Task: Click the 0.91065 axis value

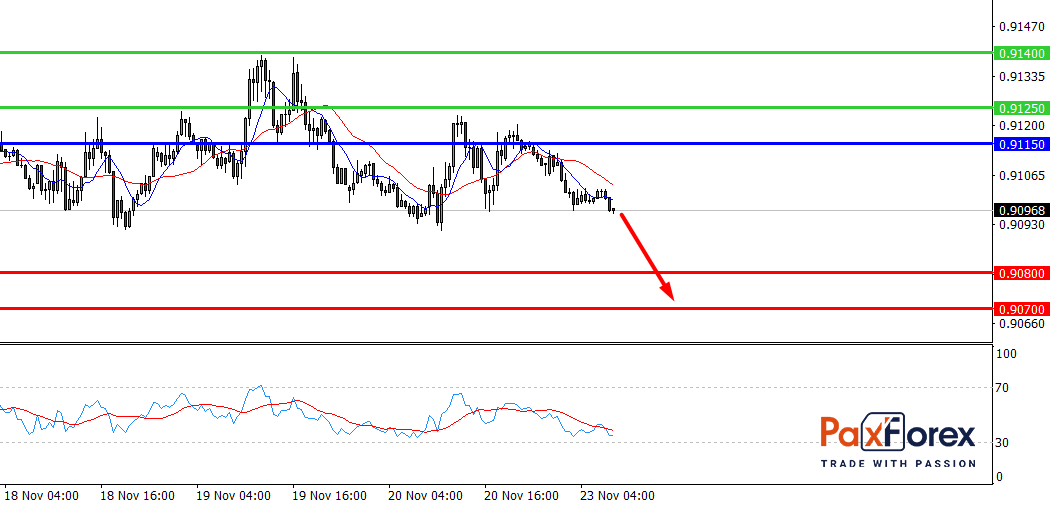Action: 1021,176
